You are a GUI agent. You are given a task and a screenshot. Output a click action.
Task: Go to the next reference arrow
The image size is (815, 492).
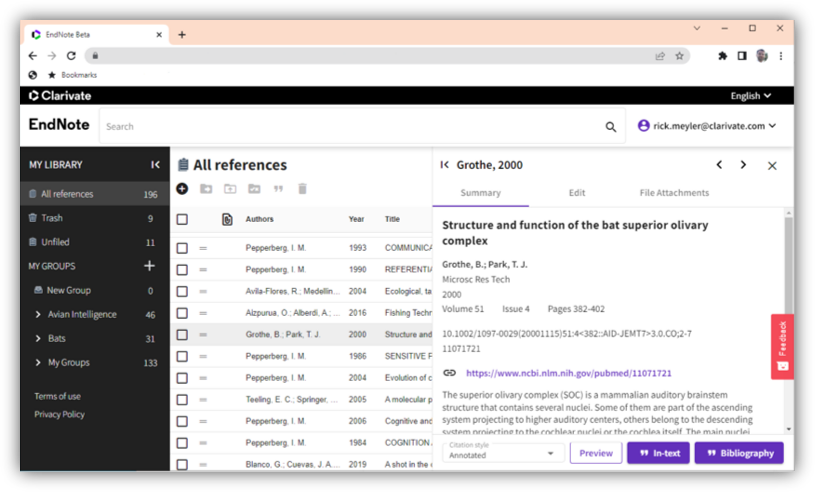point(743,165)
